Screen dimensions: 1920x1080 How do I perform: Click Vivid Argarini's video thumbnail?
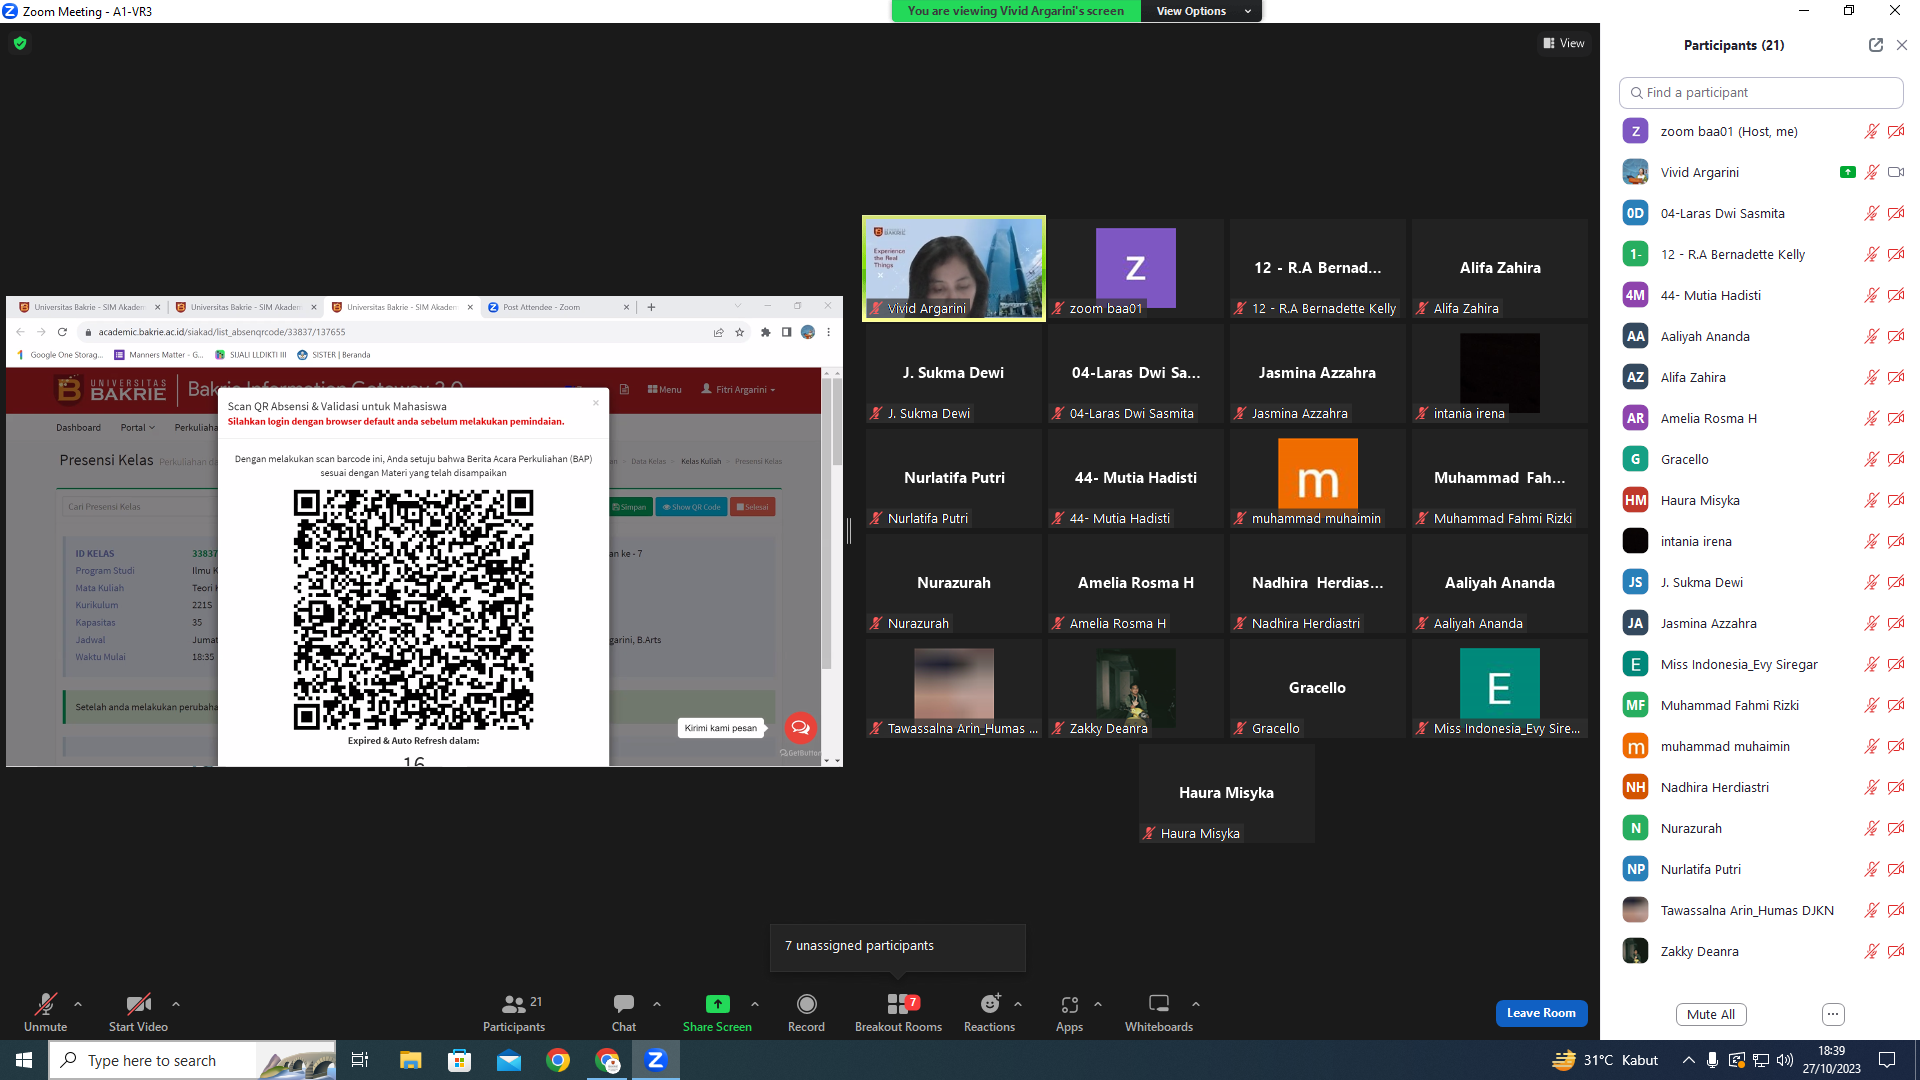point(954,268)
